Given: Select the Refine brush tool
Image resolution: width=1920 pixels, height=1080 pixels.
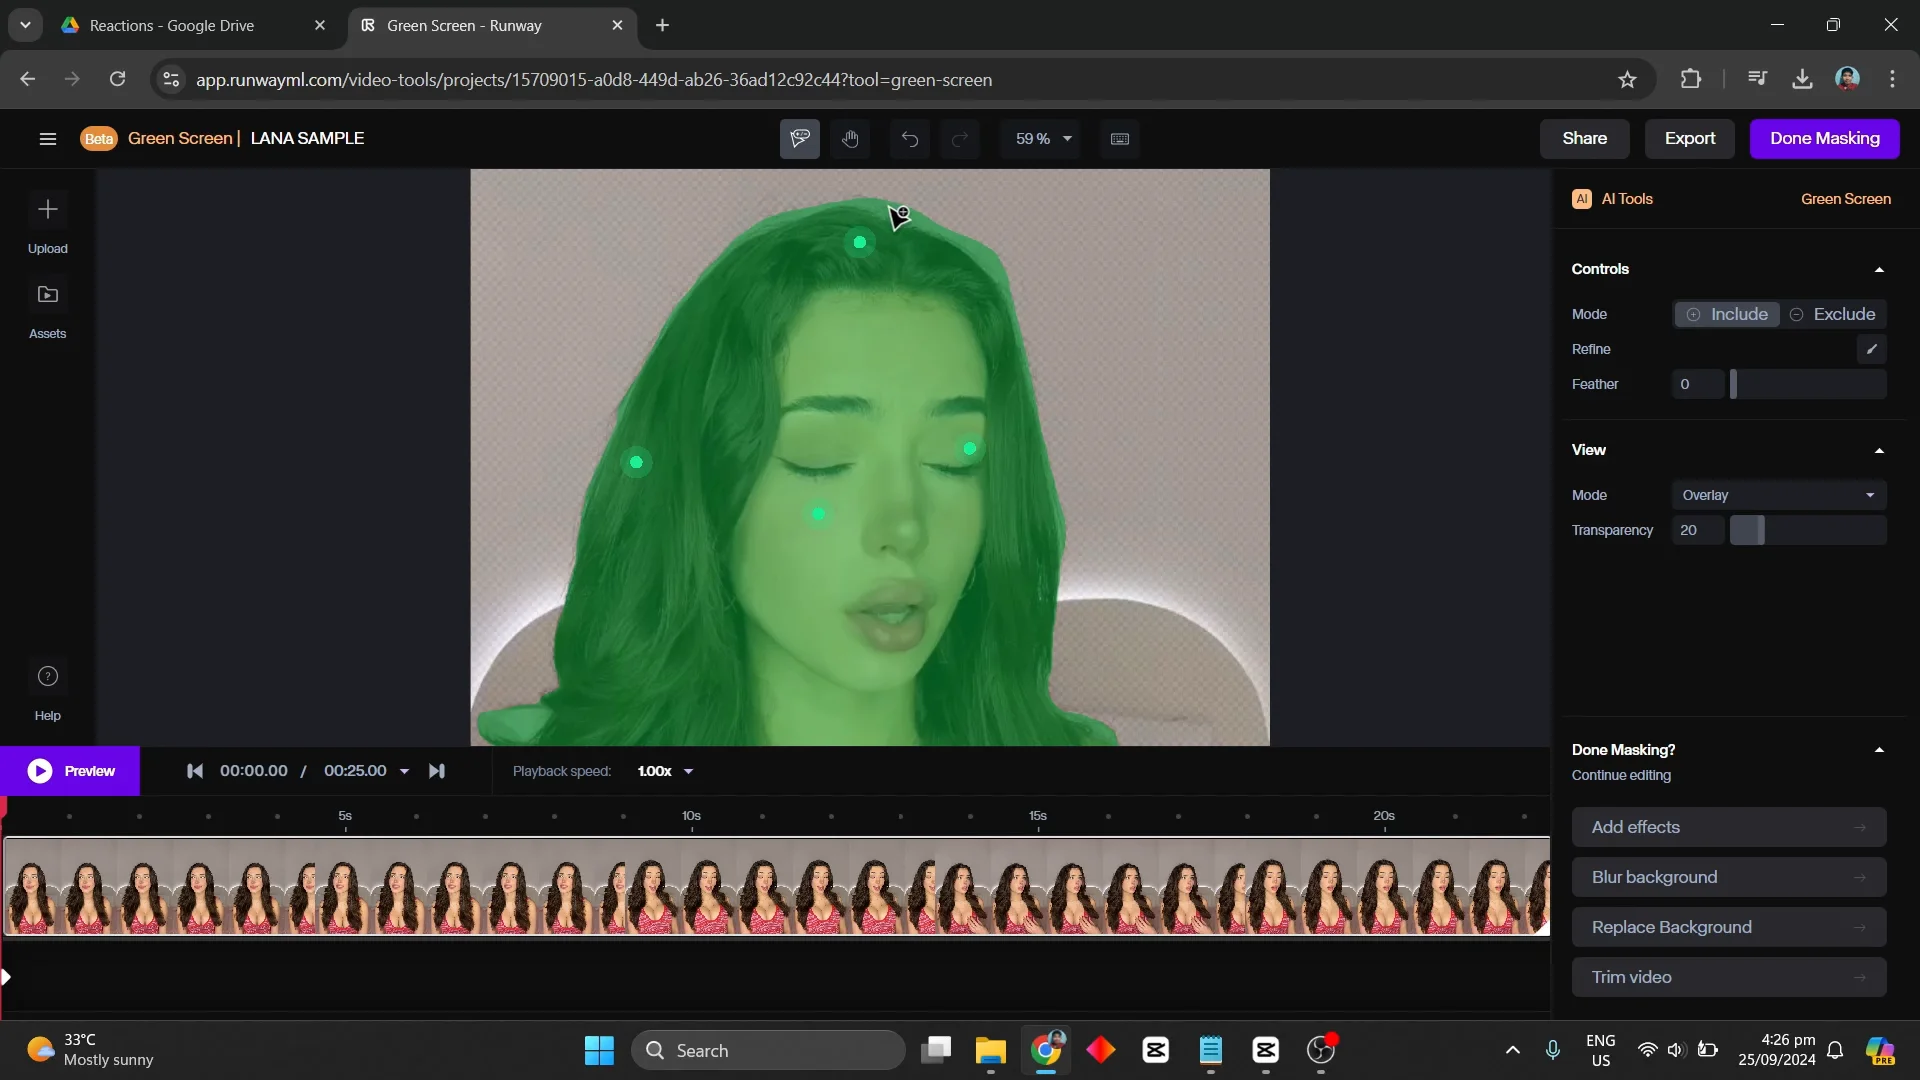Looking at the screenshot, I should coord(1872,348).
